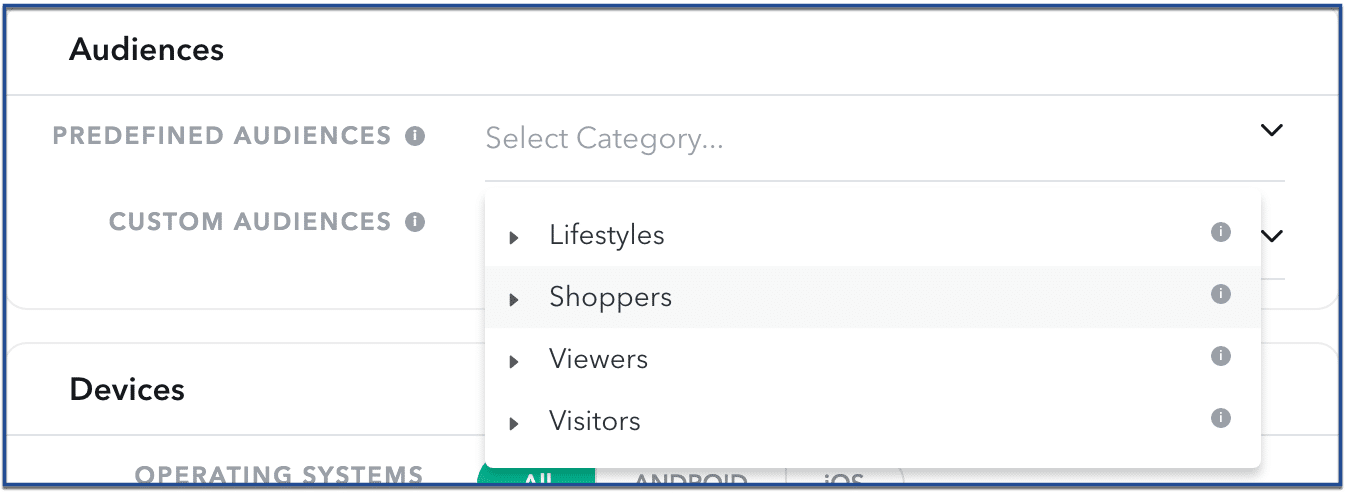This screenshot has width=1346, height=494.
Task: Expand the Visitors category triangle
Action: pyautogui.click(x=514, y=424)
